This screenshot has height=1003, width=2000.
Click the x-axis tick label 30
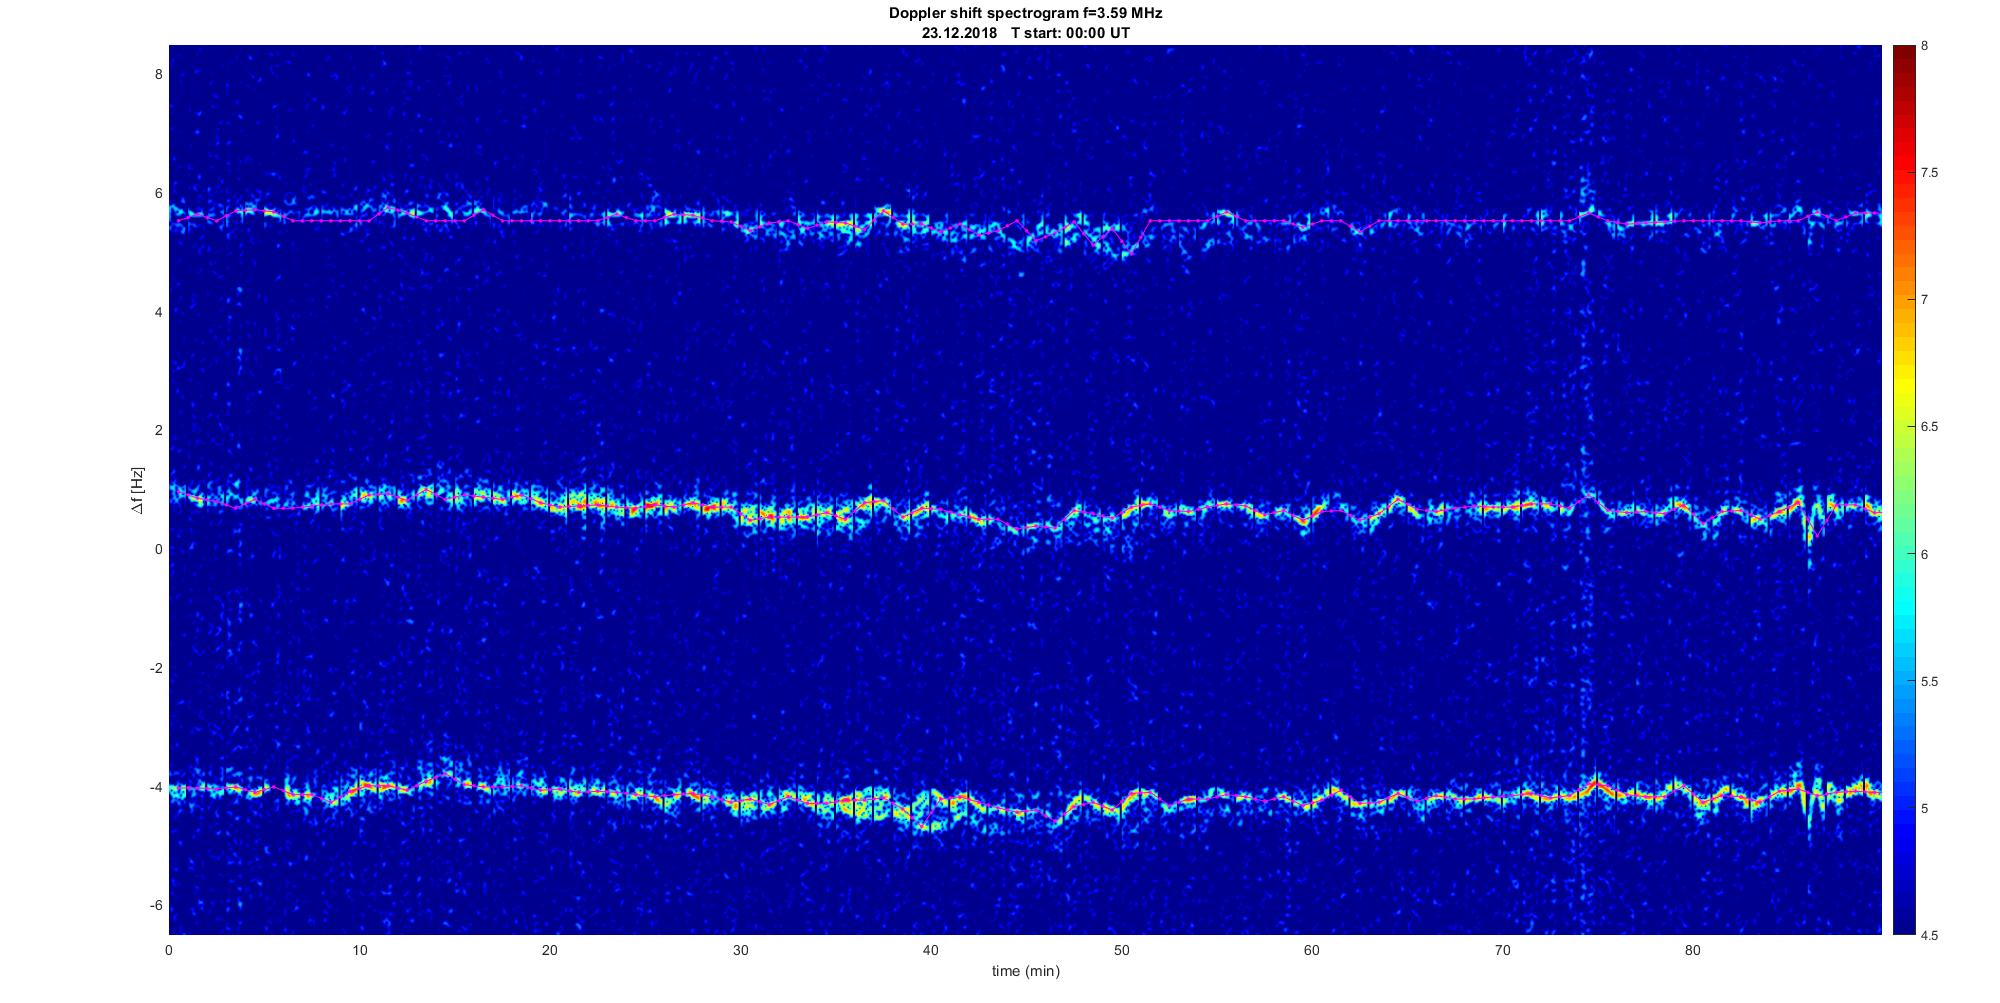point(740,950)
